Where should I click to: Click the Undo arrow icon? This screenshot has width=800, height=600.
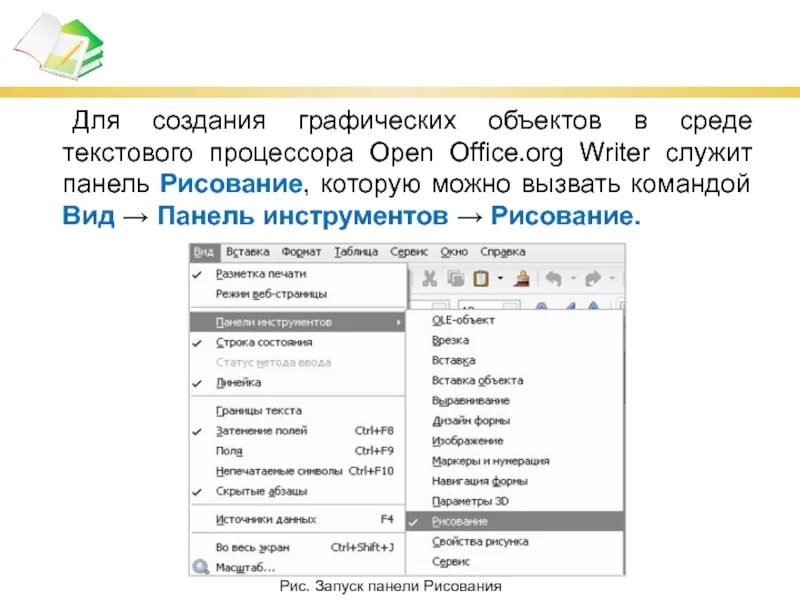[554, 279]
